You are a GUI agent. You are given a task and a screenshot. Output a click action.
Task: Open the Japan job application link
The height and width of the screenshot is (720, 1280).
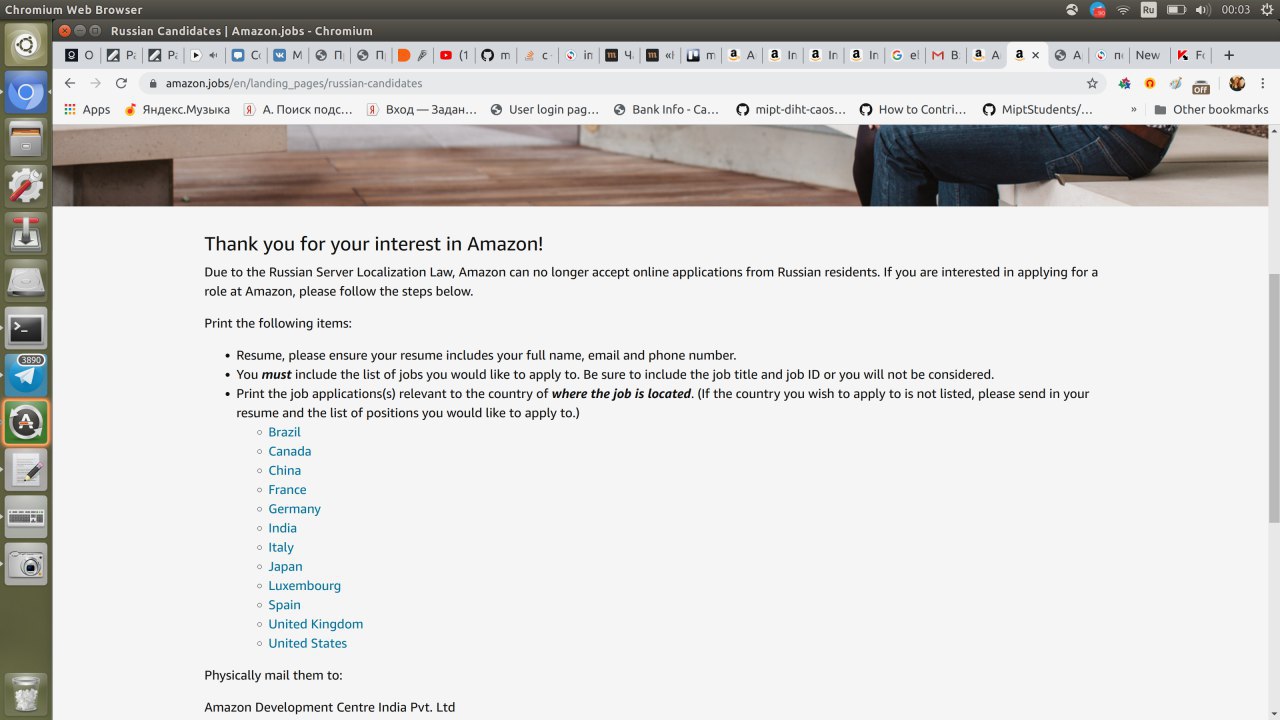[285, 566]
